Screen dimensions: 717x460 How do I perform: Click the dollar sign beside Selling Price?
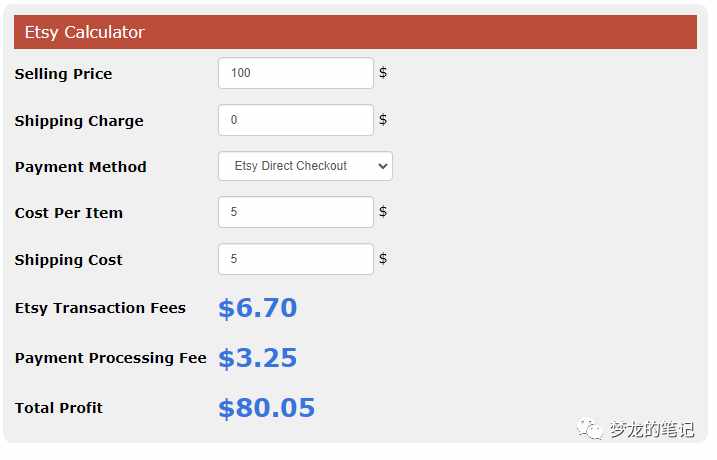(x=383, y=73)
